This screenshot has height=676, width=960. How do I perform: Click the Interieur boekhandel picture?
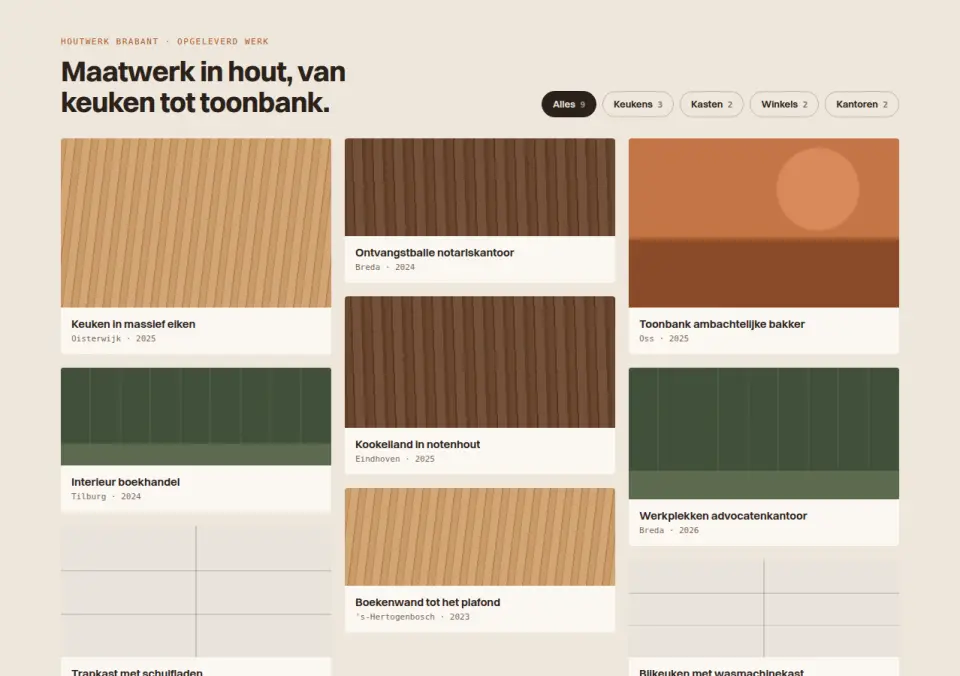[196, 416]
